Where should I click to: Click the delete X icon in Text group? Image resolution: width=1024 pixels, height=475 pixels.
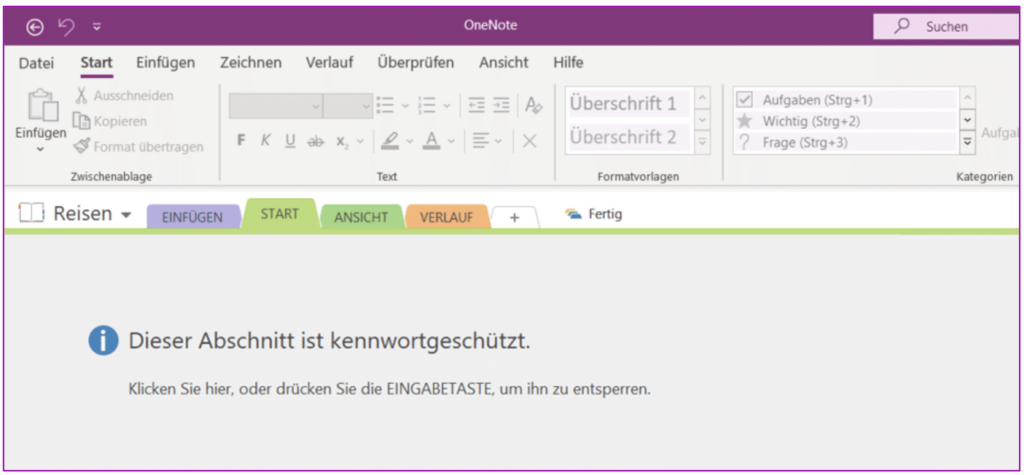(x=530, y=141)
